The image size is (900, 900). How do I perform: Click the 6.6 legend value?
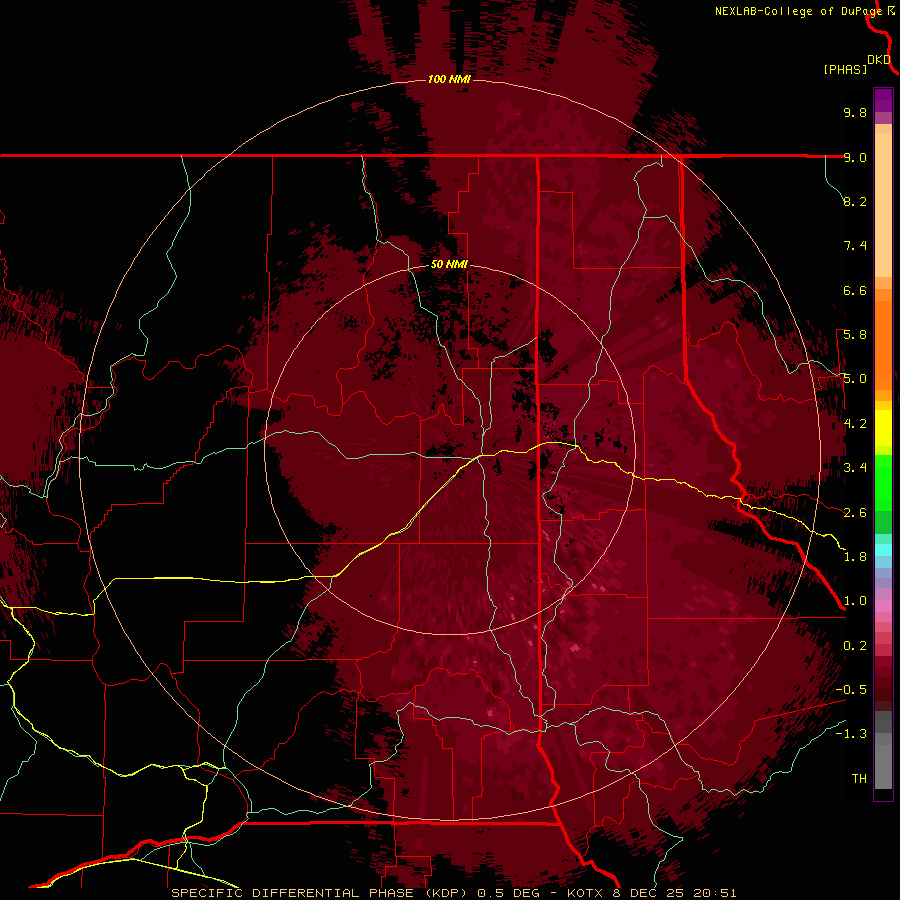click(x=855, y=290)
